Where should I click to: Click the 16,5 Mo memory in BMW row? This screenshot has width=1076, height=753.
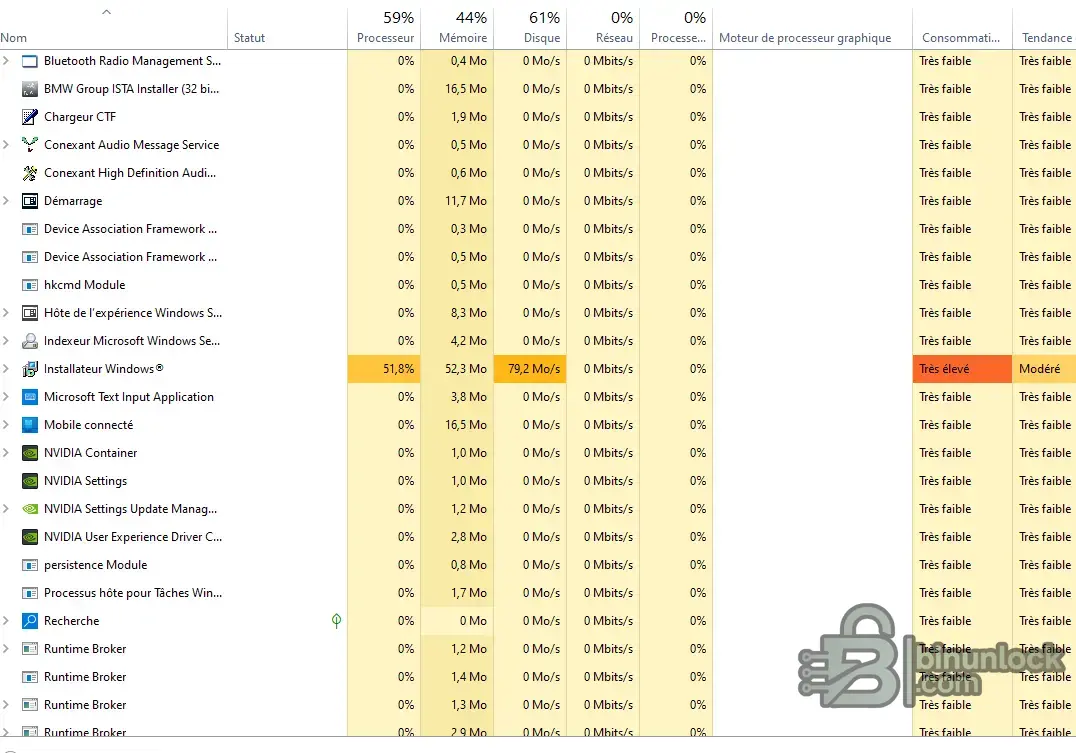pyautogui.click(x=466, y=89)
